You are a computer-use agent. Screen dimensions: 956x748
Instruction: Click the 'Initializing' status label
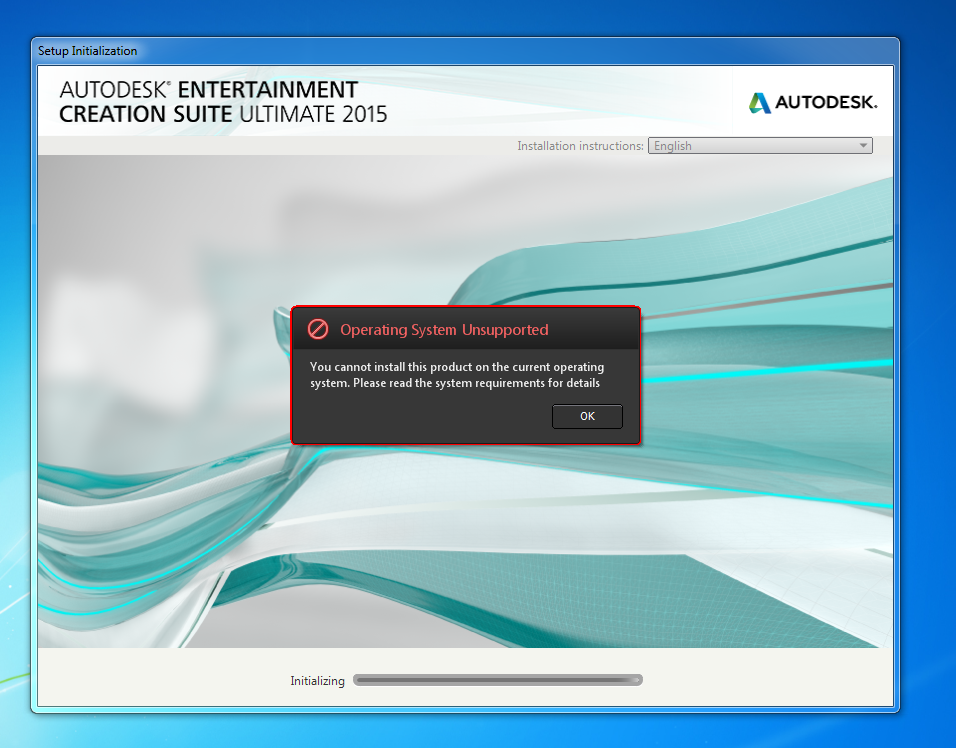point(317,680)
